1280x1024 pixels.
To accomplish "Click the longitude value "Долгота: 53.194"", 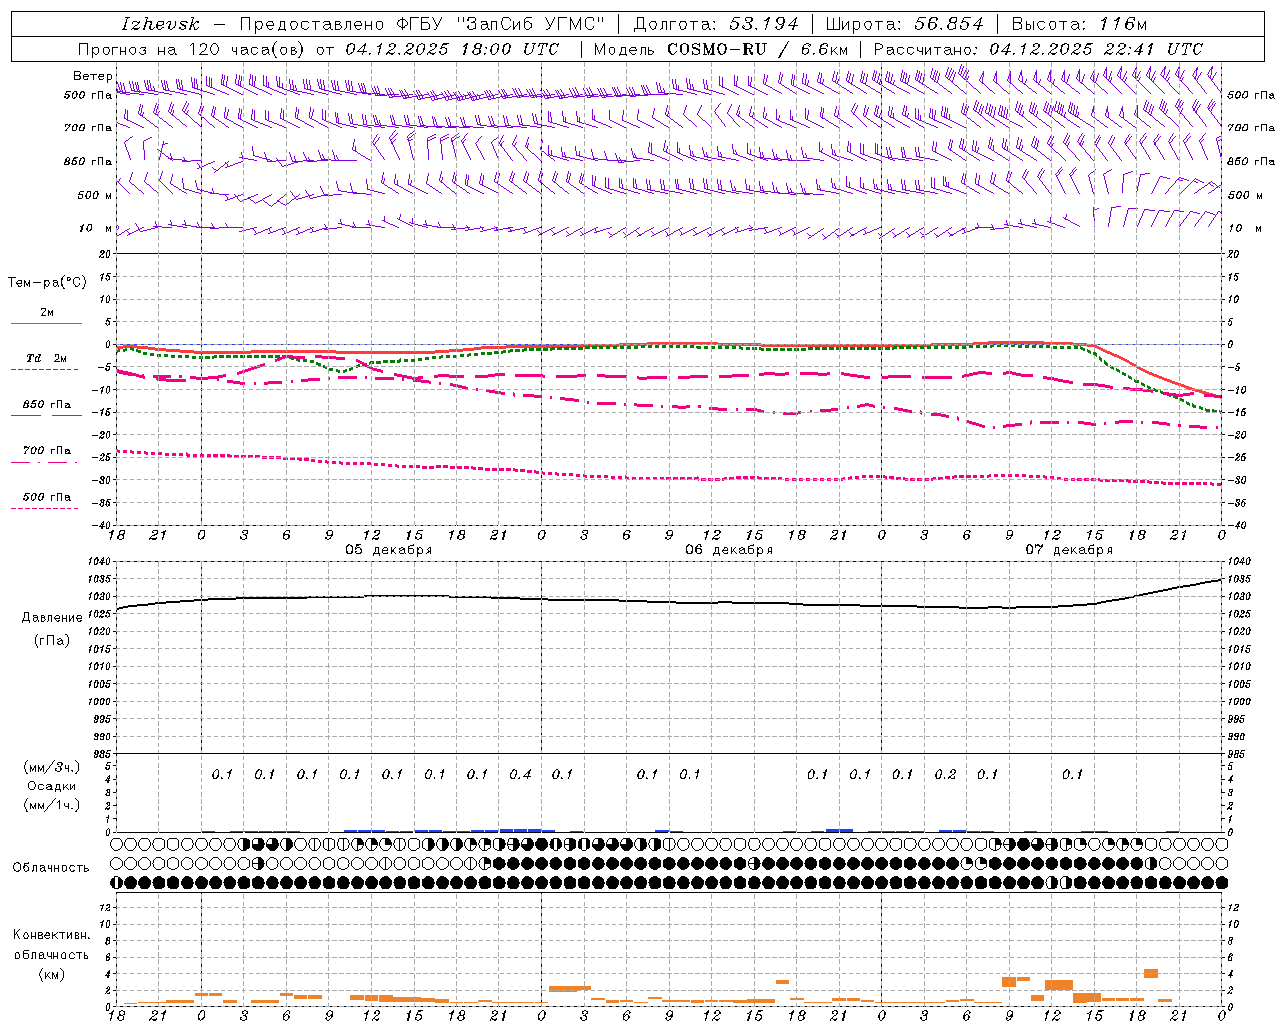I will 716,24.
